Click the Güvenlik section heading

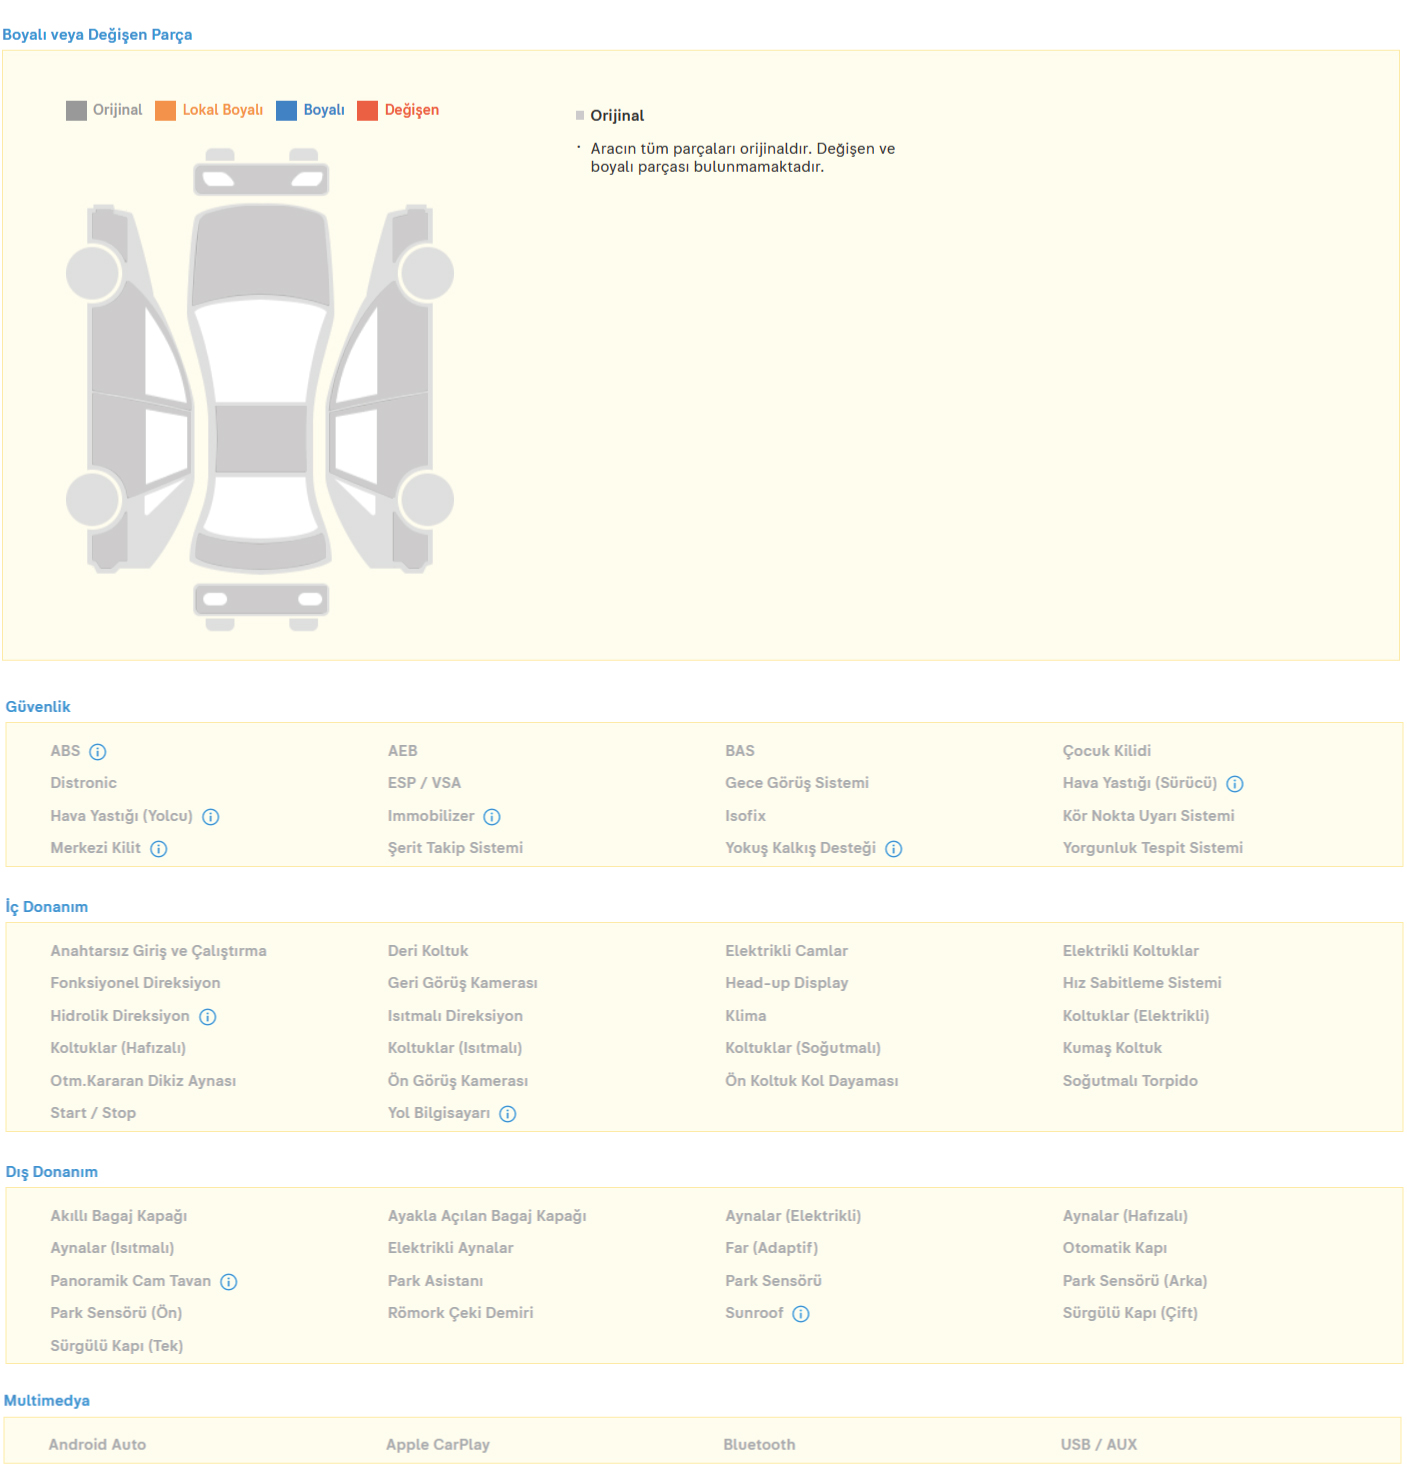point(38,707)
